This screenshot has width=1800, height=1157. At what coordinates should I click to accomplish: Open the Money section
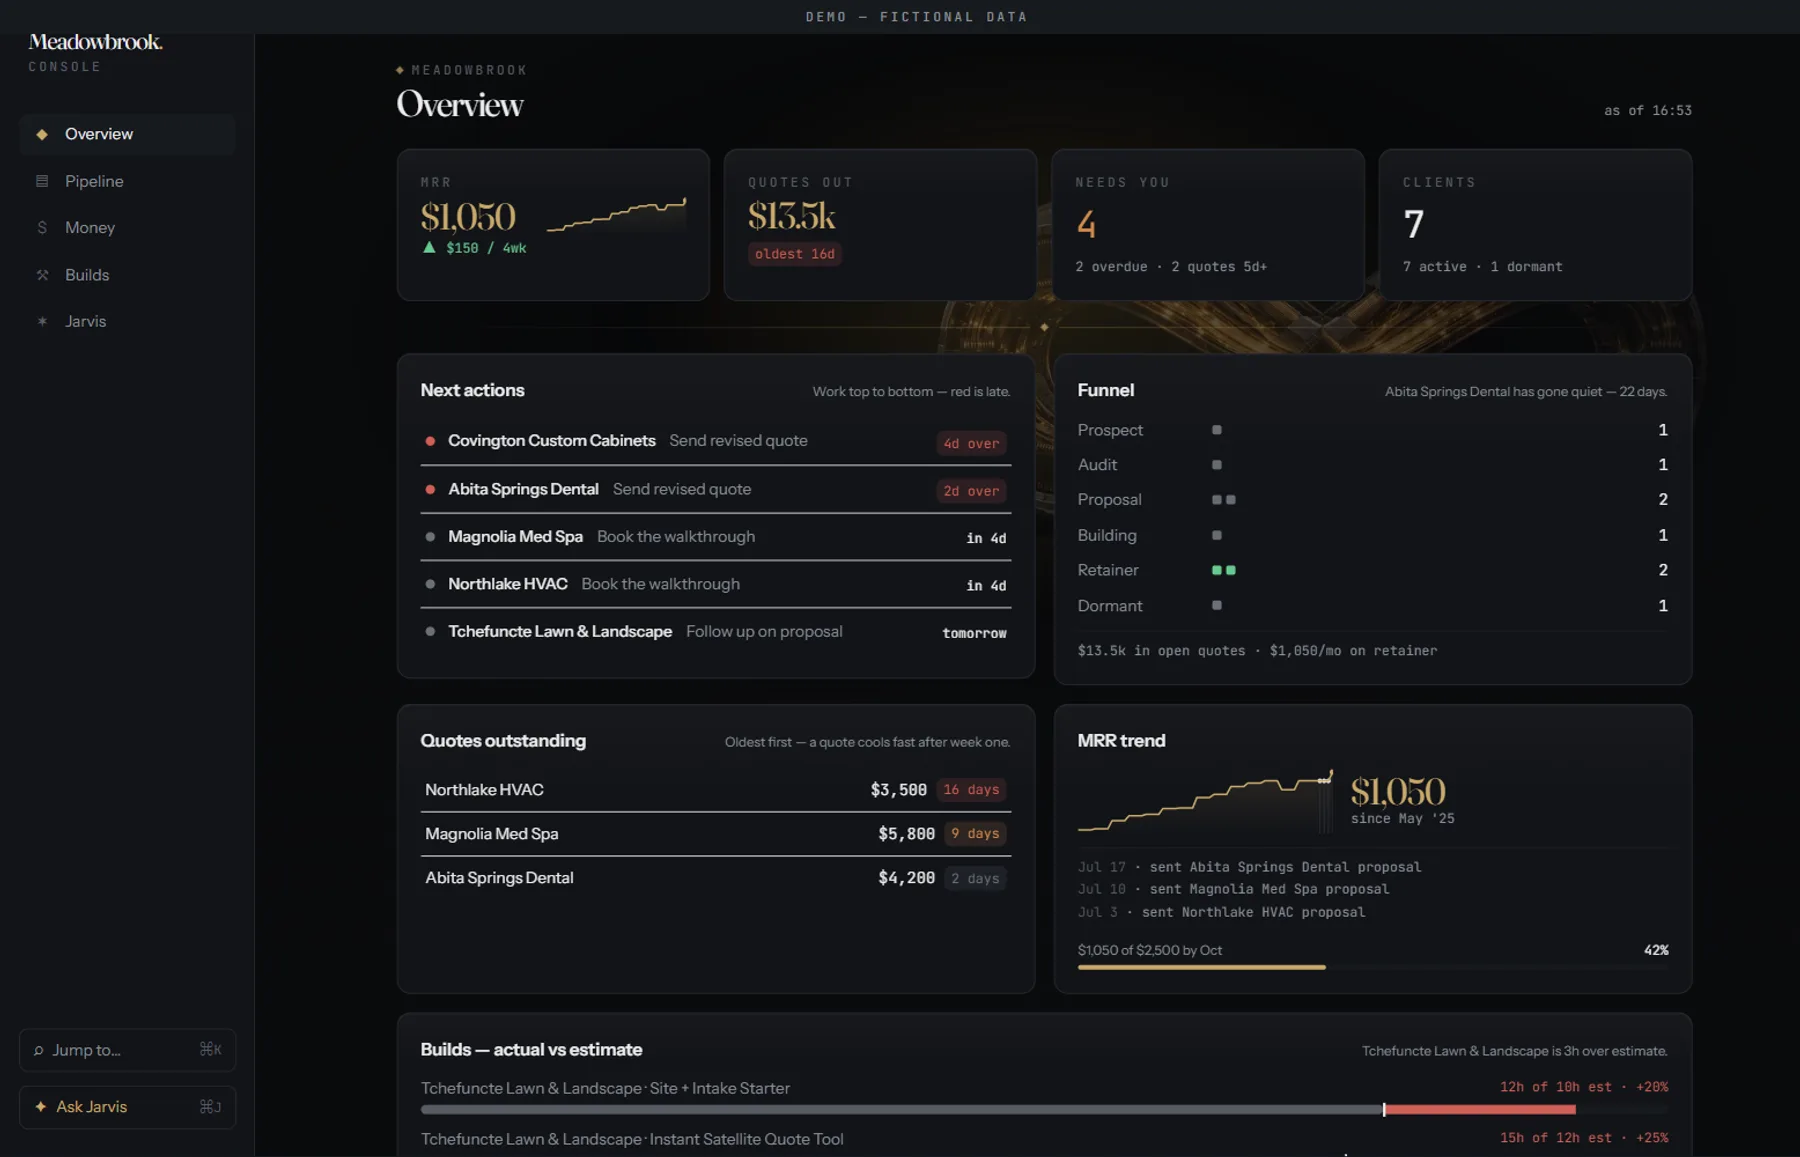127,228
